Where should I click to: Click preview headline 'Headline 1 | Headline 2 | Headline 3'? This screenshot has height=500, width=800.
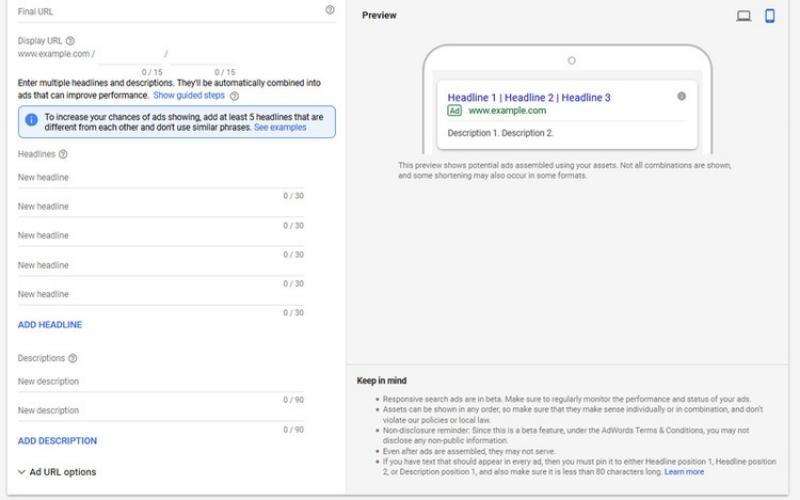coord(529,97)
